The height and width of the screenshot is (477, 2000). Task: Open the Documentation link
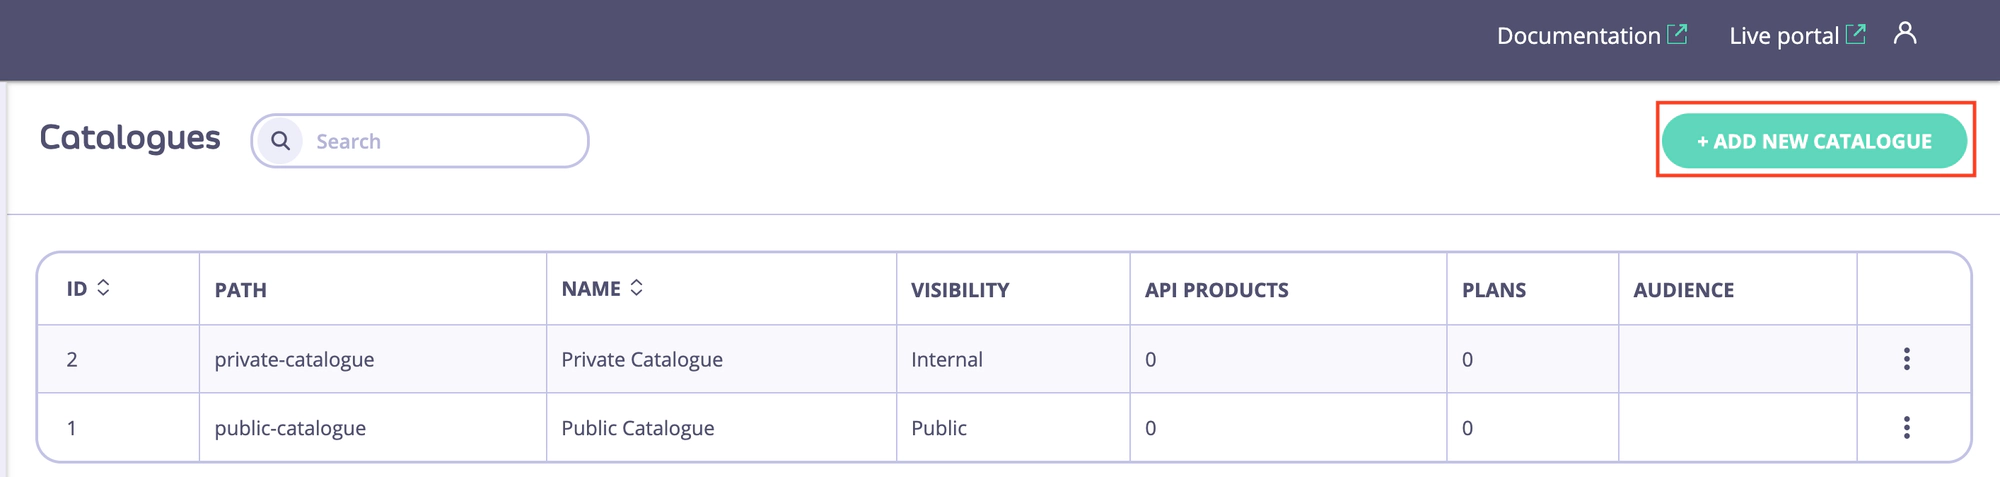[1578, 36]
